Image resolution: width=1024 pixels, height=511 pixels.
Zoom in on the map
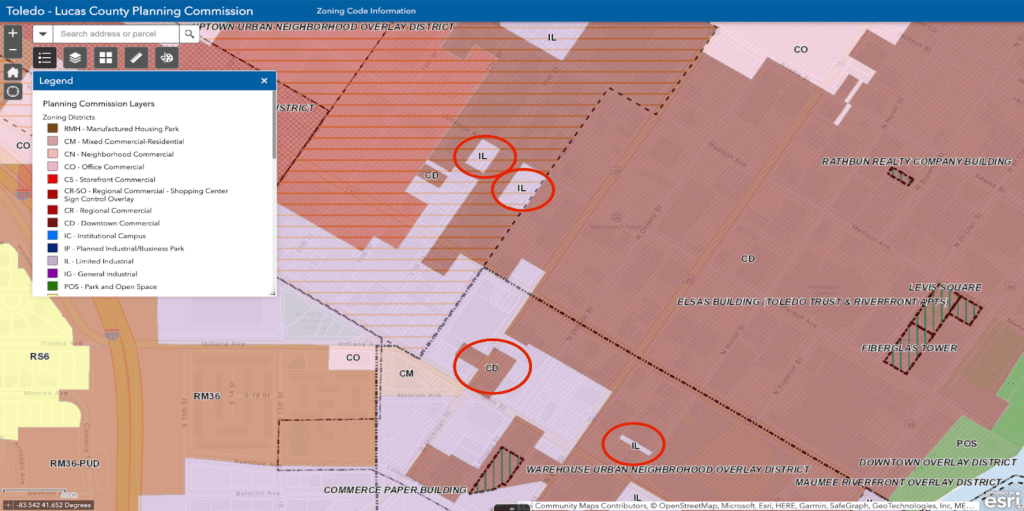point(12,32)
